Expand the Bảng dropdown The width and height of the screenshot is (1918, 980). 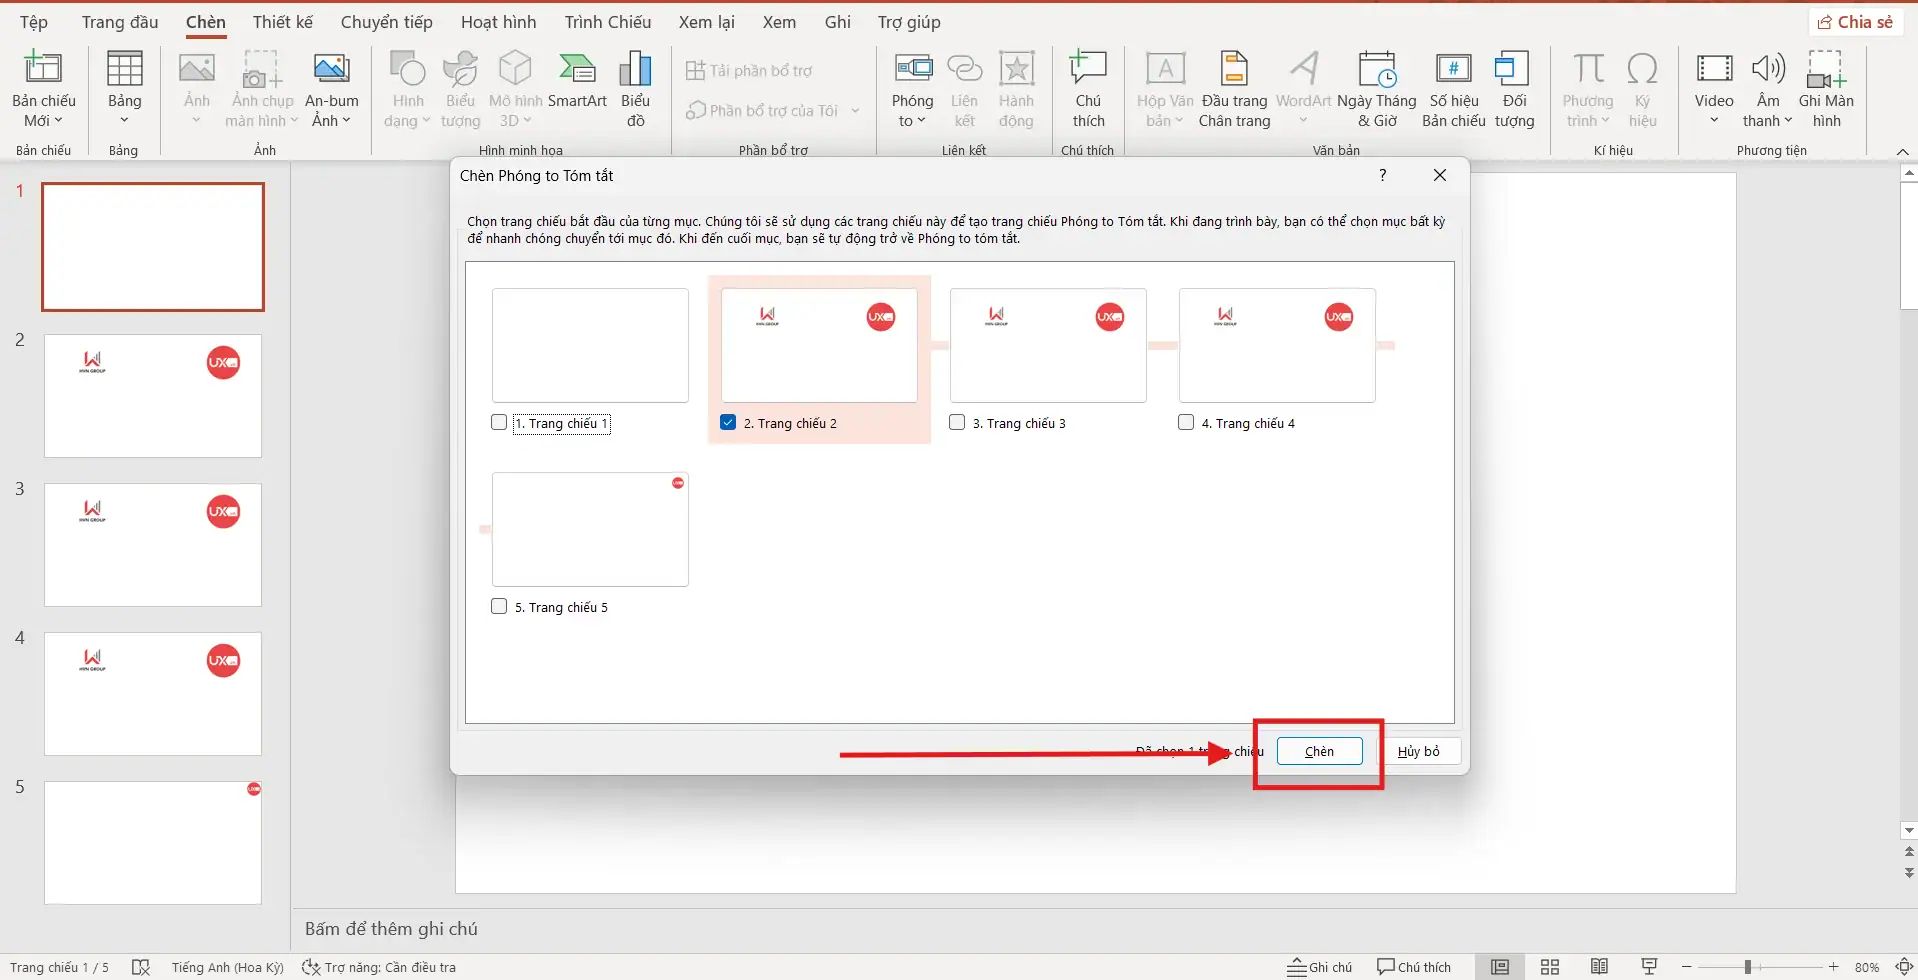coord(123,117)
